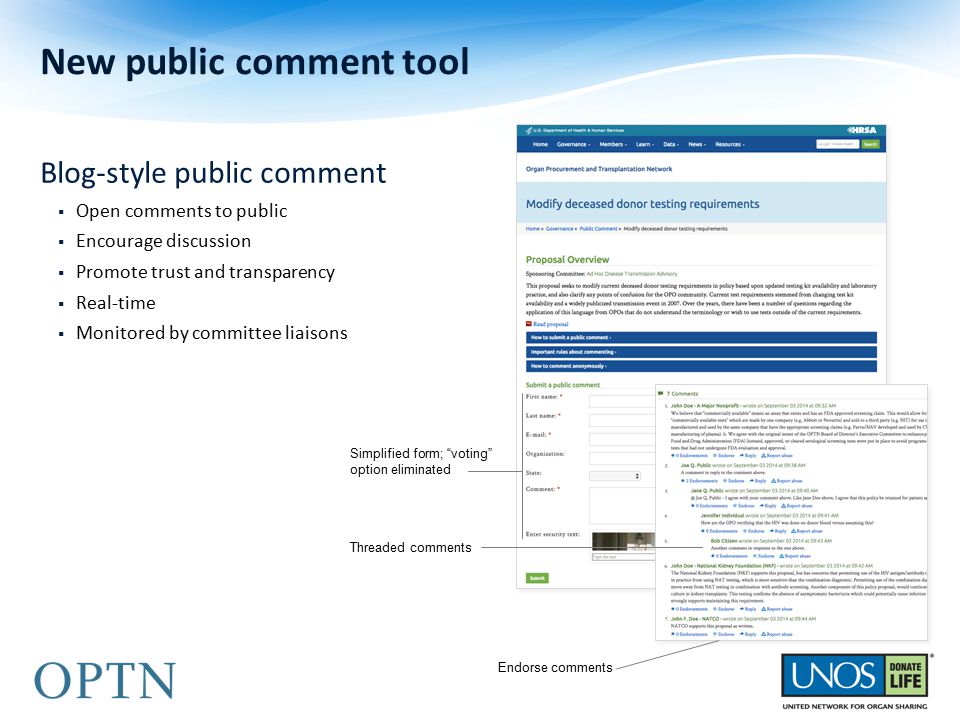Endorse Jennifer Individual's comment
Viewport: 960px width, 720px height.
coord(754,531)
